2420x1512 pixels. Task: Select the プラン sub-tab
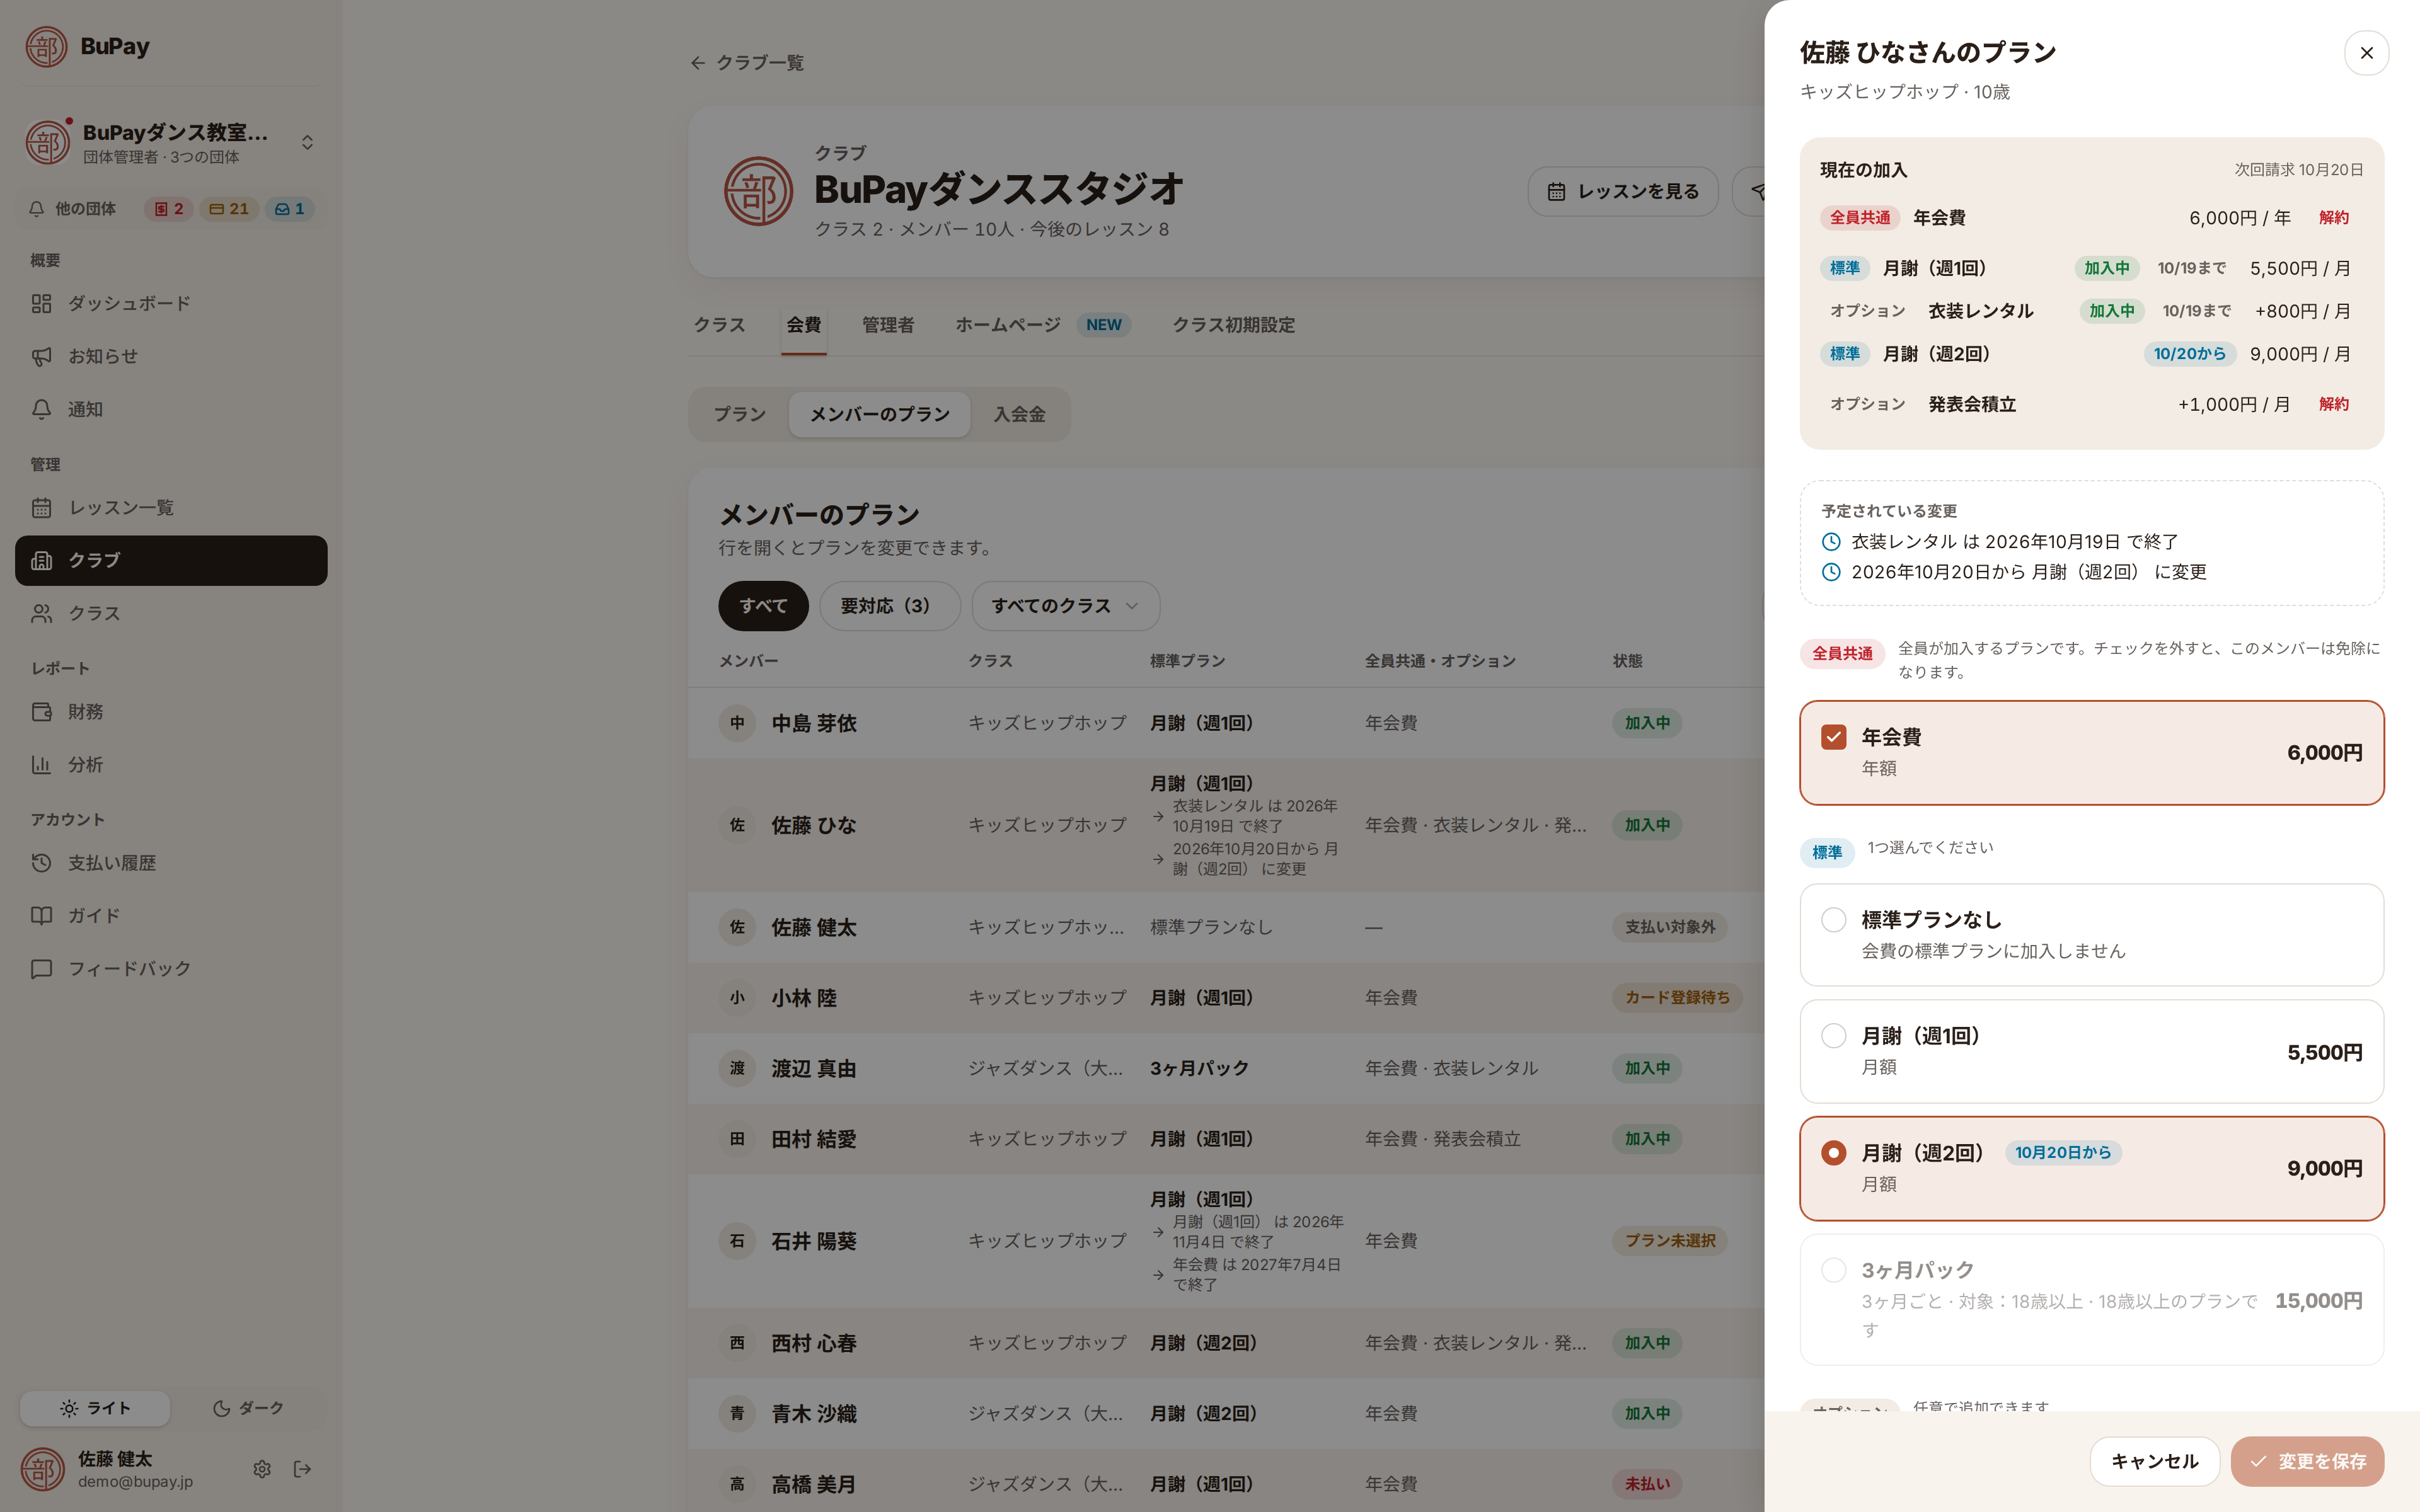point(740,414)
